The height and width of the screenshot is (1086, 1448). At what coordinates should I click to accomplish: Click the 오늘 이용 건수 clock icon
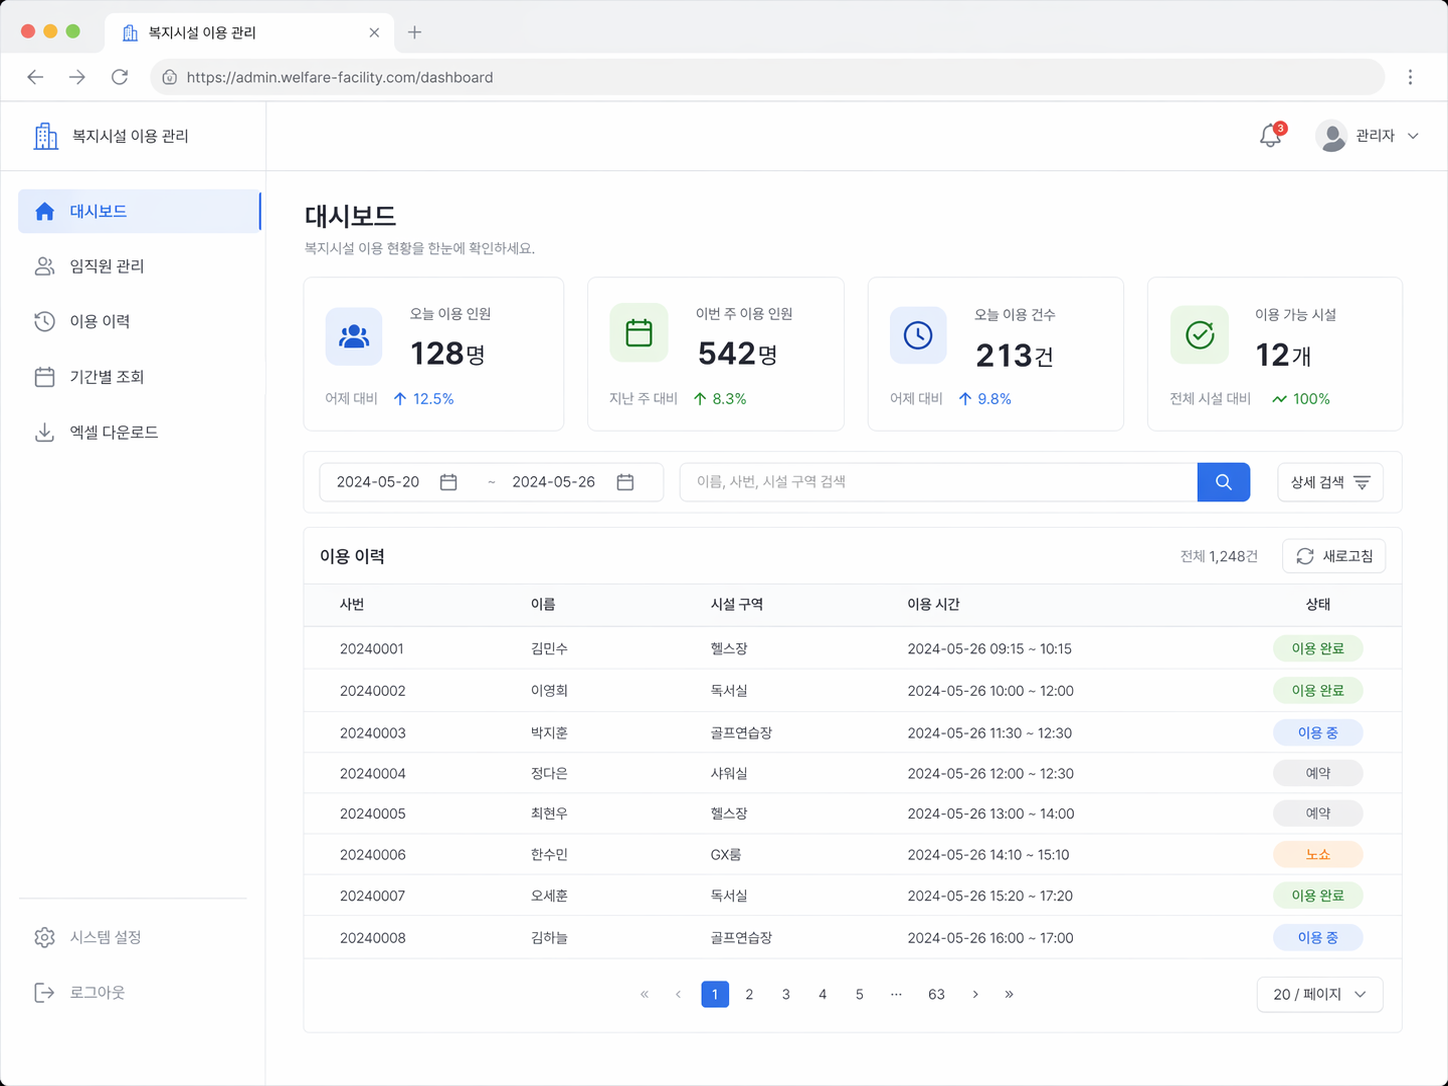coord(918,335)
